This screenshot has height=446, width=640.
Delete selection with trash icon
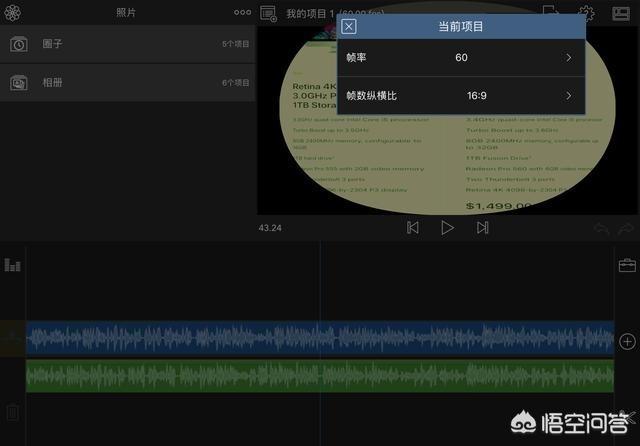point(12,413)
